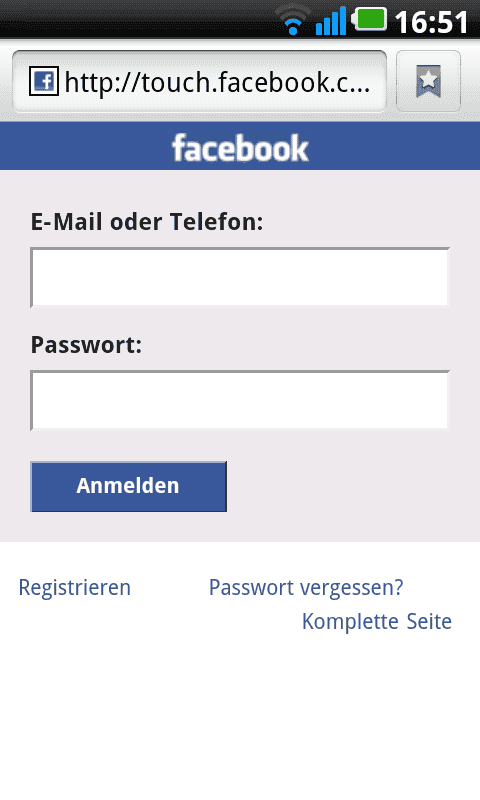Screen dimensions: 480x800
Task: Click blue header bar left of logo
Action: click(84, 146)
